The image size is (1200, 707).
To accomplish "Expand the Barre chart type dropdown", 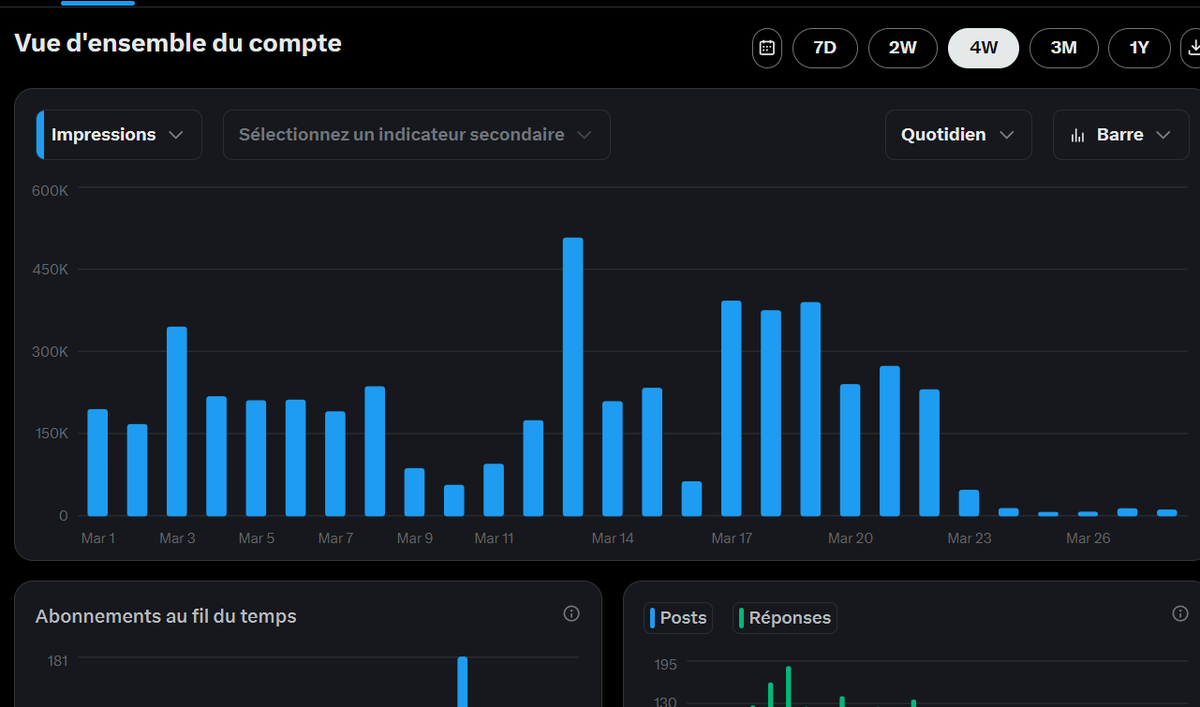I will (1163, 134).
